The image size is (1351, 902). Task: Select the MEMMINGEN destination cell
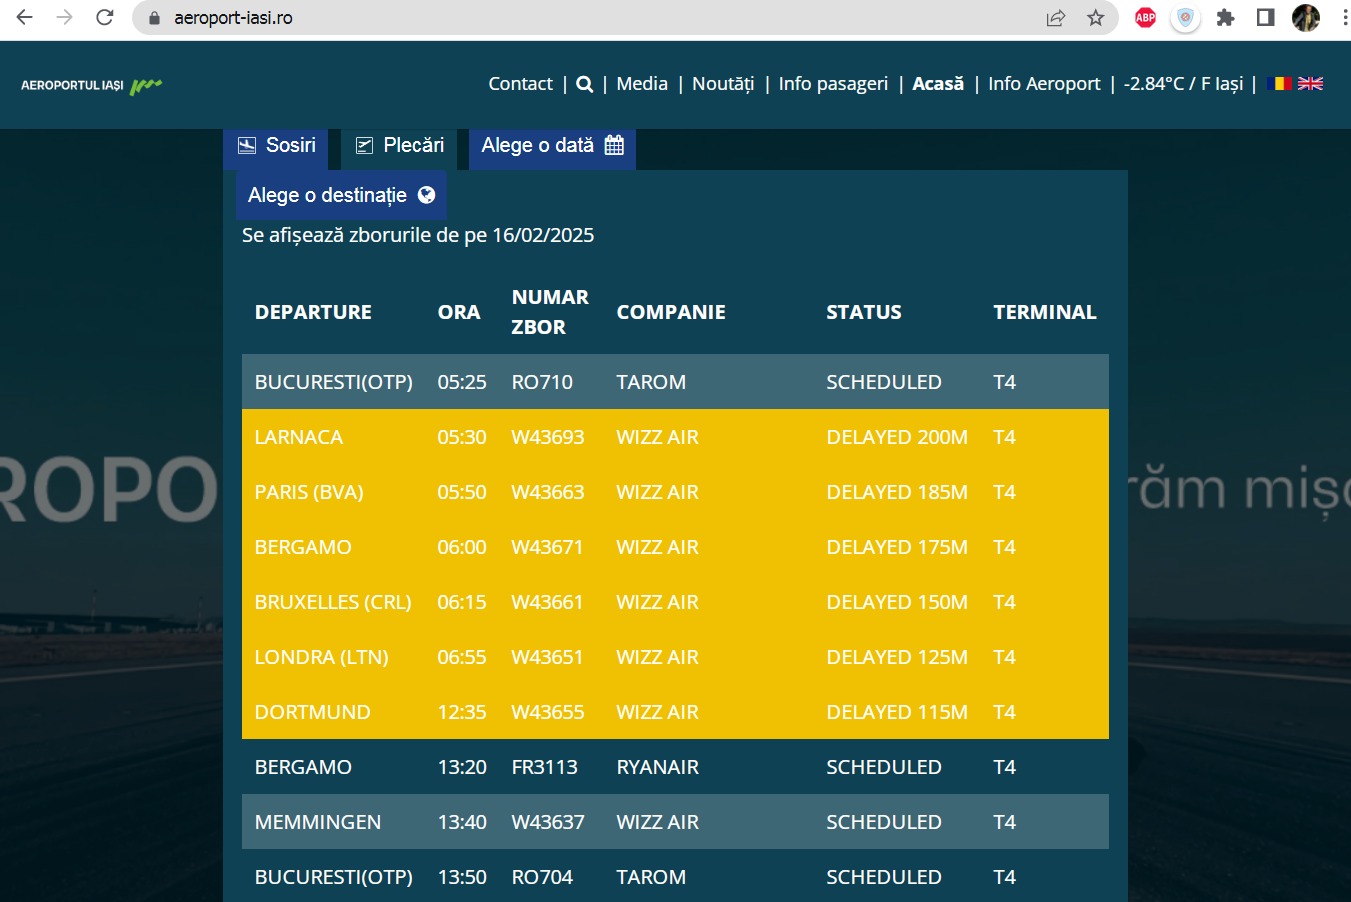(318, 822)
